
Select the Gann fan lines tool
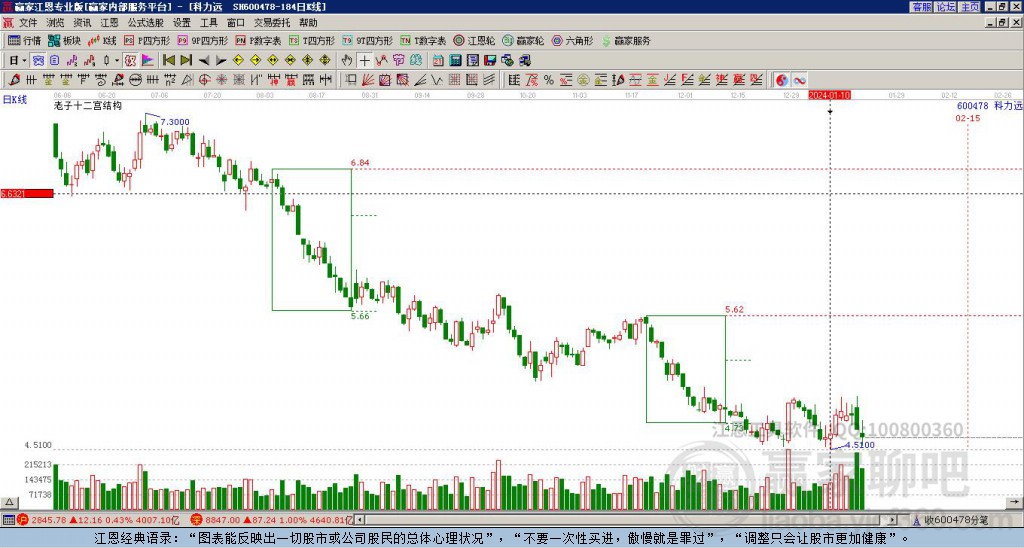pos(368,80)
